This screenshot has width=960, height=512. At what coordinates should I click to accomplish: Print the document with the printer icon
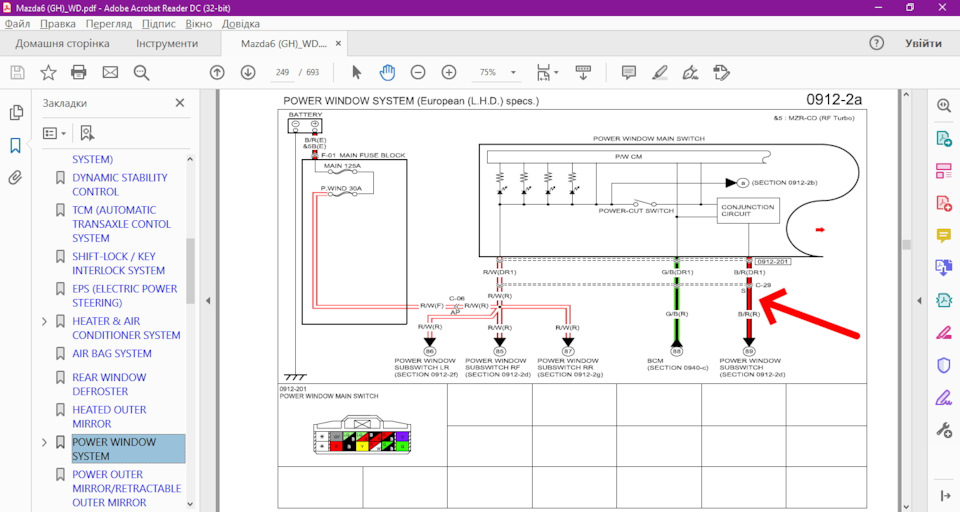(79, 72)
